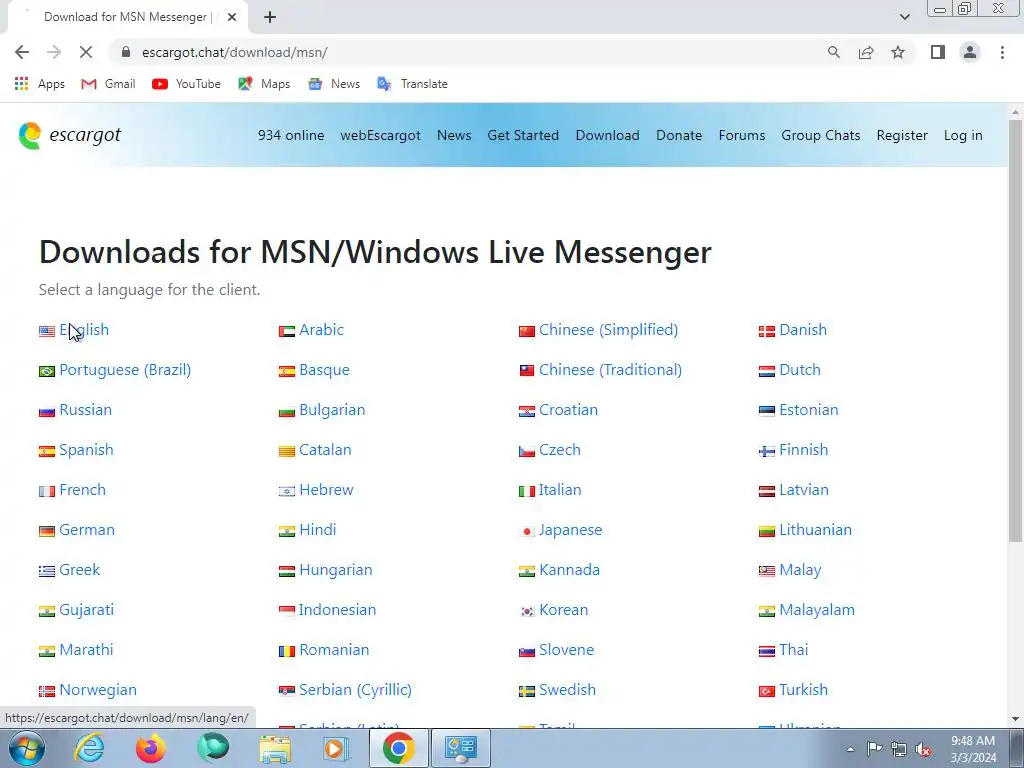The width and height of the screenshot is (1024, 768).
Task: Open the YouTube bookmark
Action: tap(186, 84)
